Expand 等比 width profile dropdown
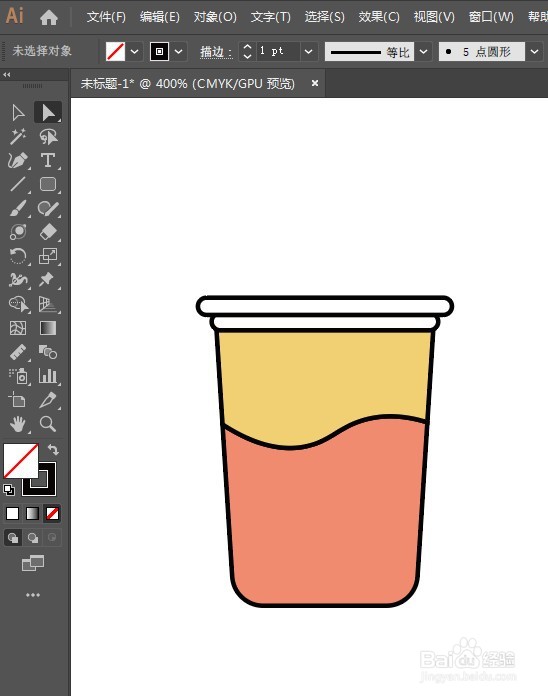 tap(424, 51)
